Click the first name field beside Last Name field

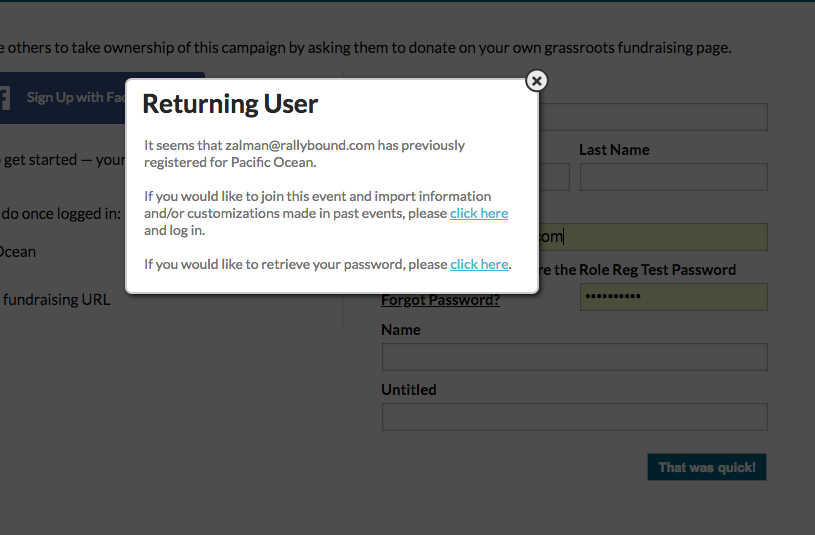pyautogui.click(x=554, y=177)
